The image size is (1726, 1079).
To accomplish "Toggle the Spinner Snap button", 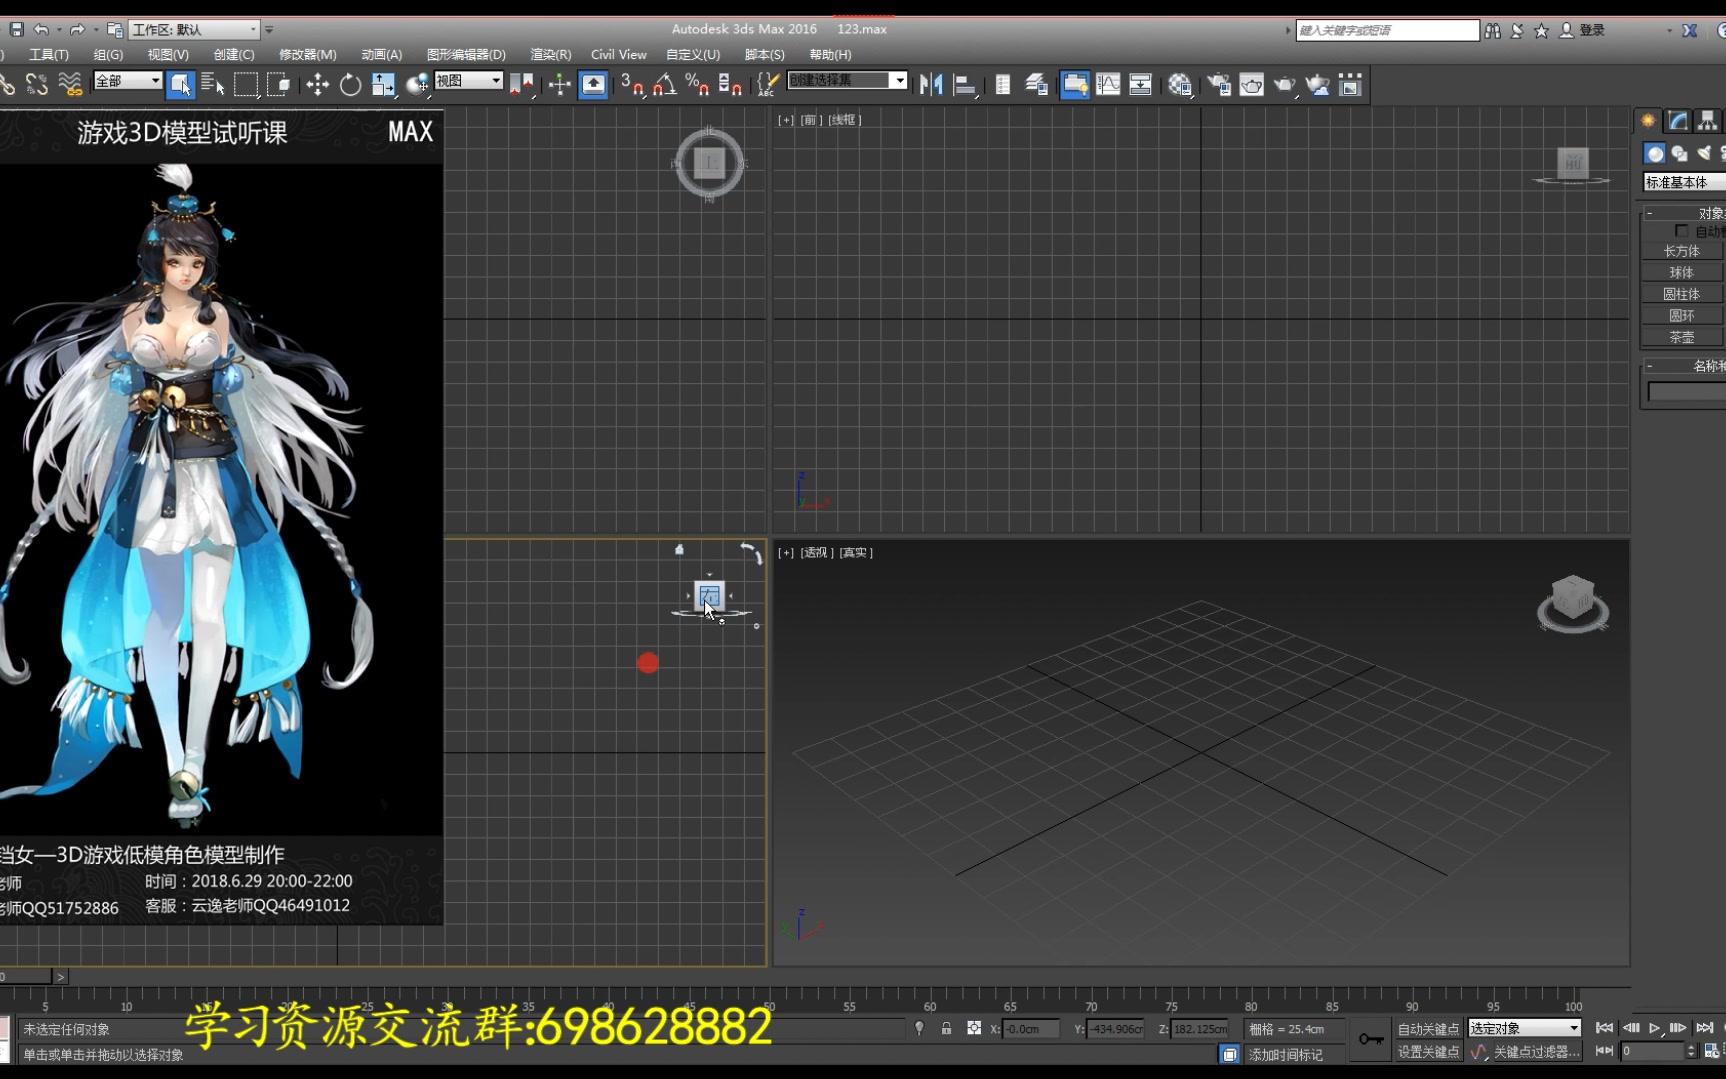I will point(731,85).
